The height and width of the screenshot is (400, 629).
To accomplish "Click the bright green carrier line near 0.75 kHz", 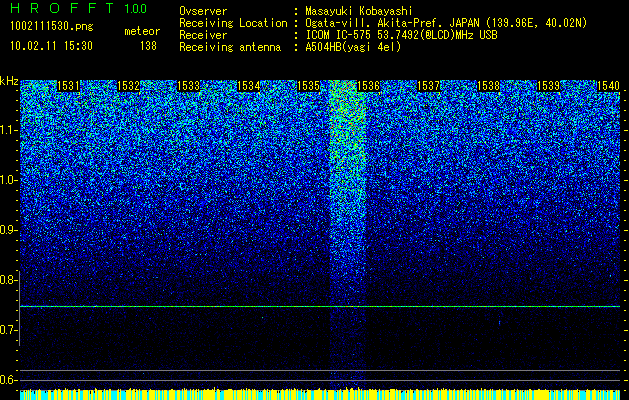I will pos(320,307).
